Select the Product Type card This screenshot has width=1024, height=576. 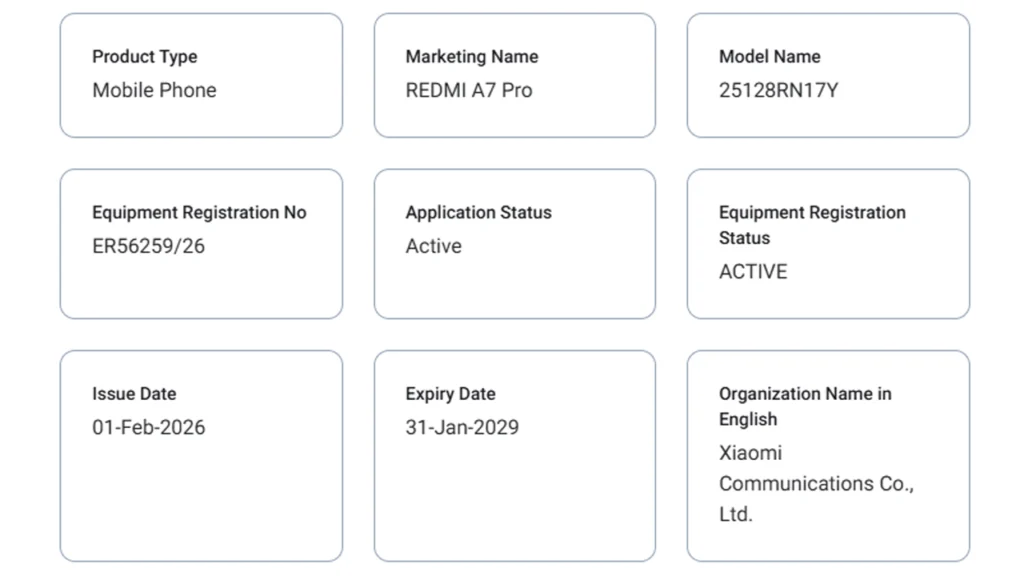[x=201, y=75]
